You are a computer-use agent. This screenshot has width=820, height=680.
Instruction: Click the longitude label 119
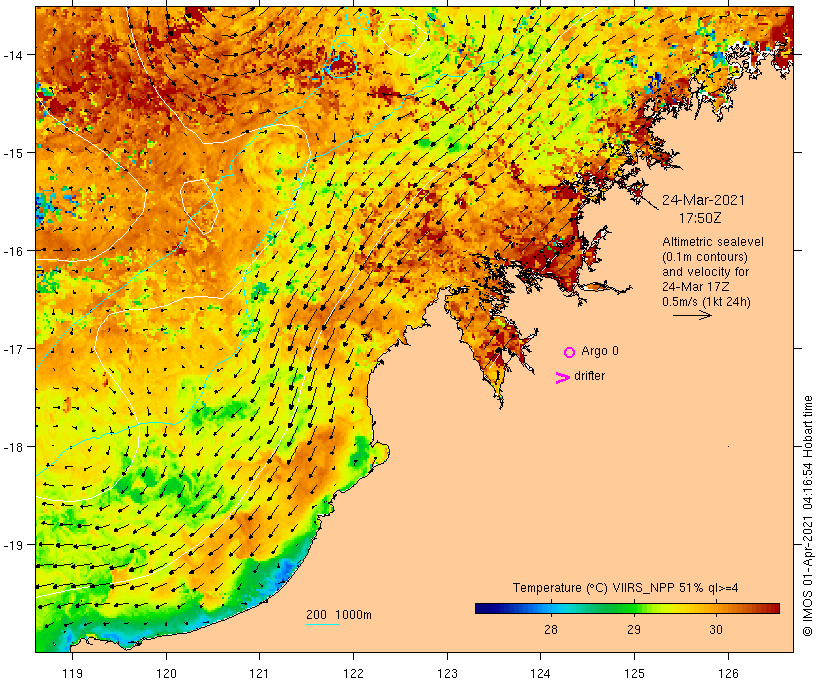tap(72, 673)
